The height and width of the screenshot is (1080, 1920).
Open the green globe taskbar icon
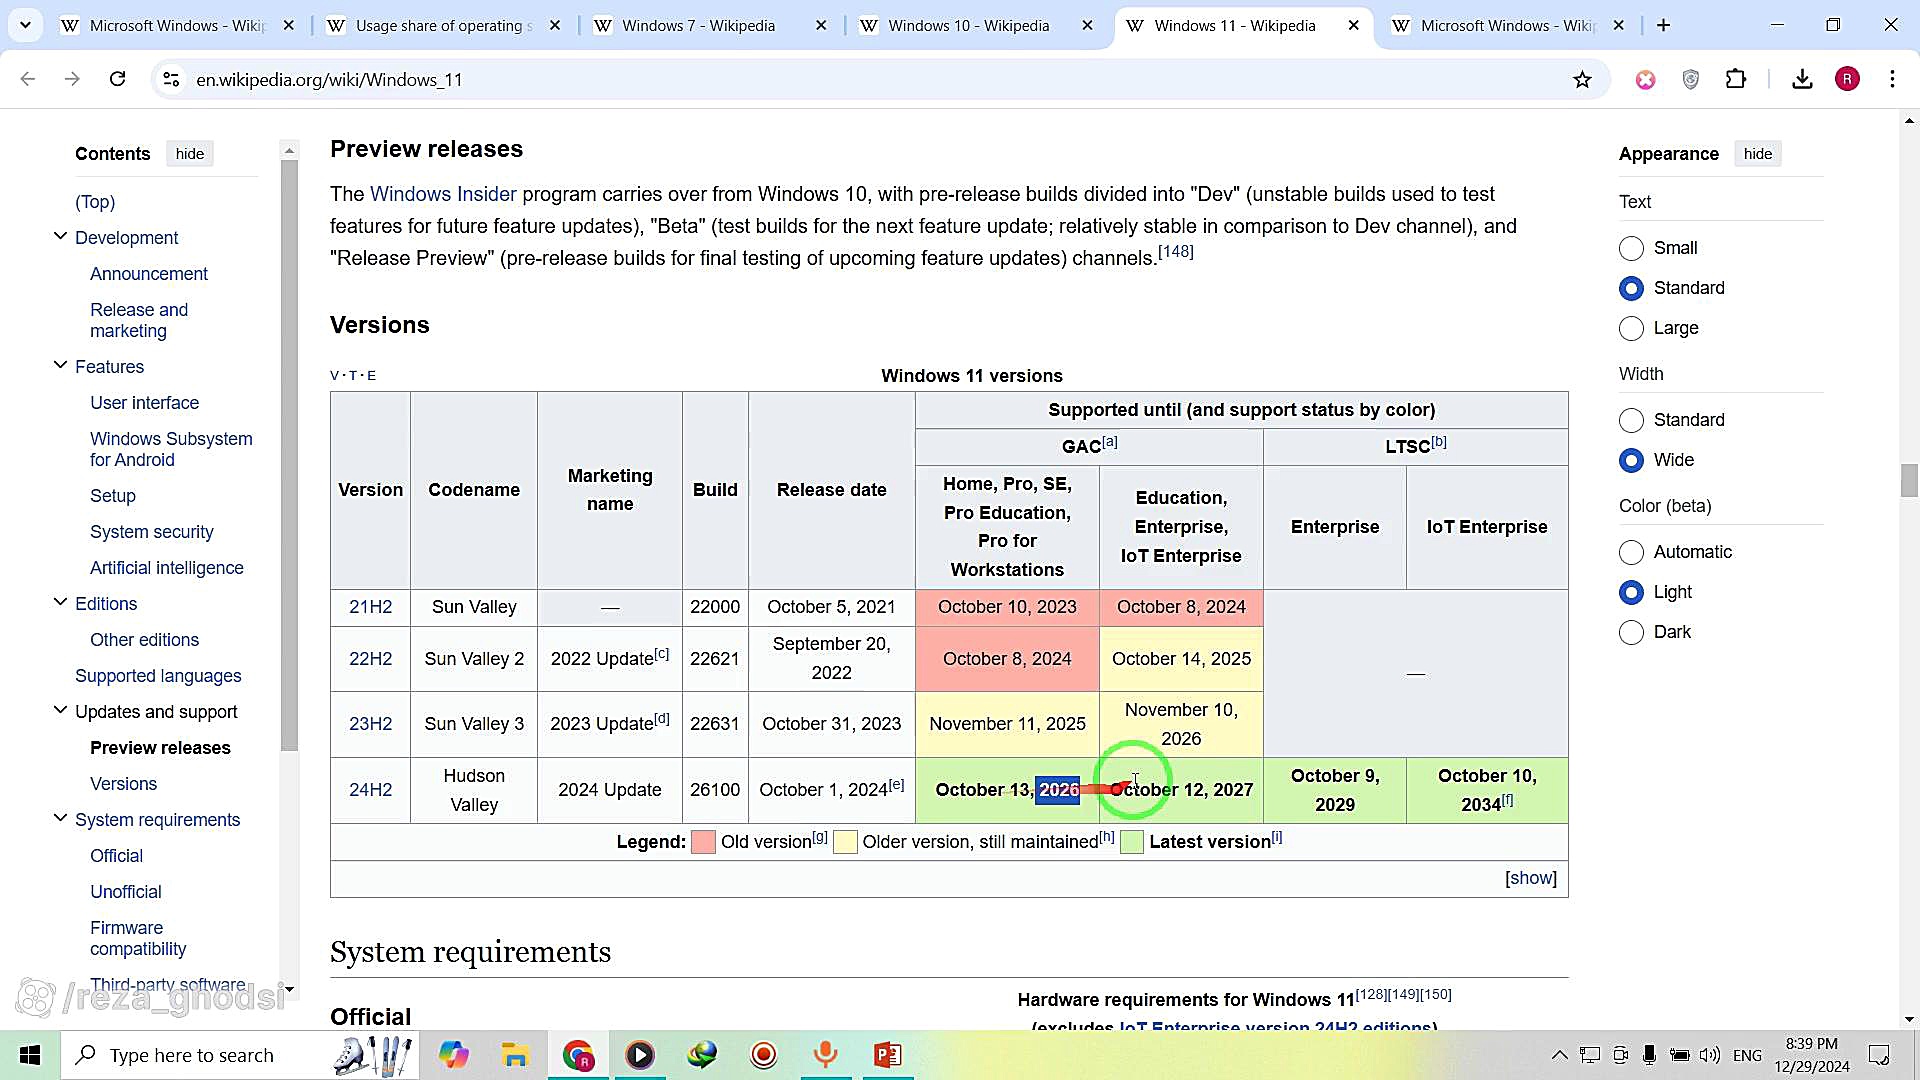tap(702, 1055)
